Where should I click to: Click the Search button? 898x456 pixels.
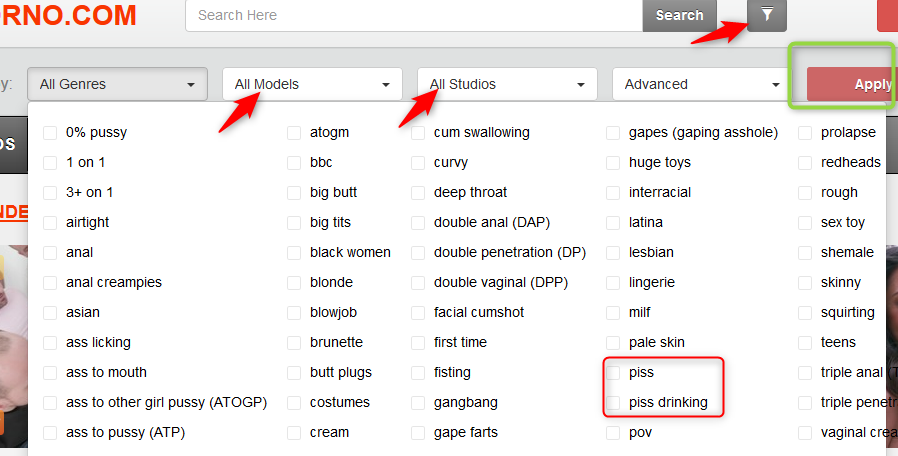pos(679,15)
